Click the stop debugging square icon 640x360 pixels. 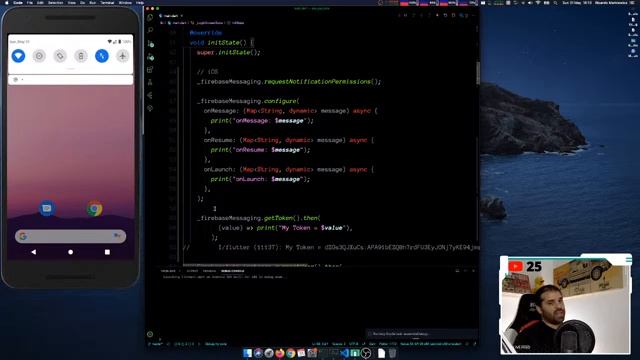click(x=453, y=16)
